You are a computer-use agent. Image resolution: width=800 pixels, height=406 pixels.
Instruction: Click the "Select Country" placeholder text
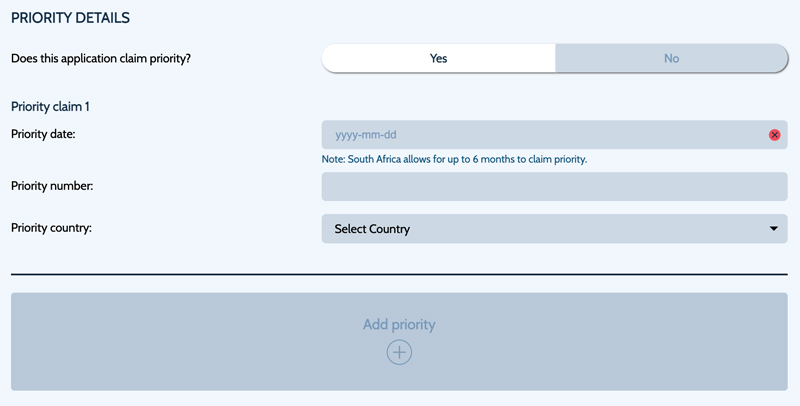(x=372, y=229)
